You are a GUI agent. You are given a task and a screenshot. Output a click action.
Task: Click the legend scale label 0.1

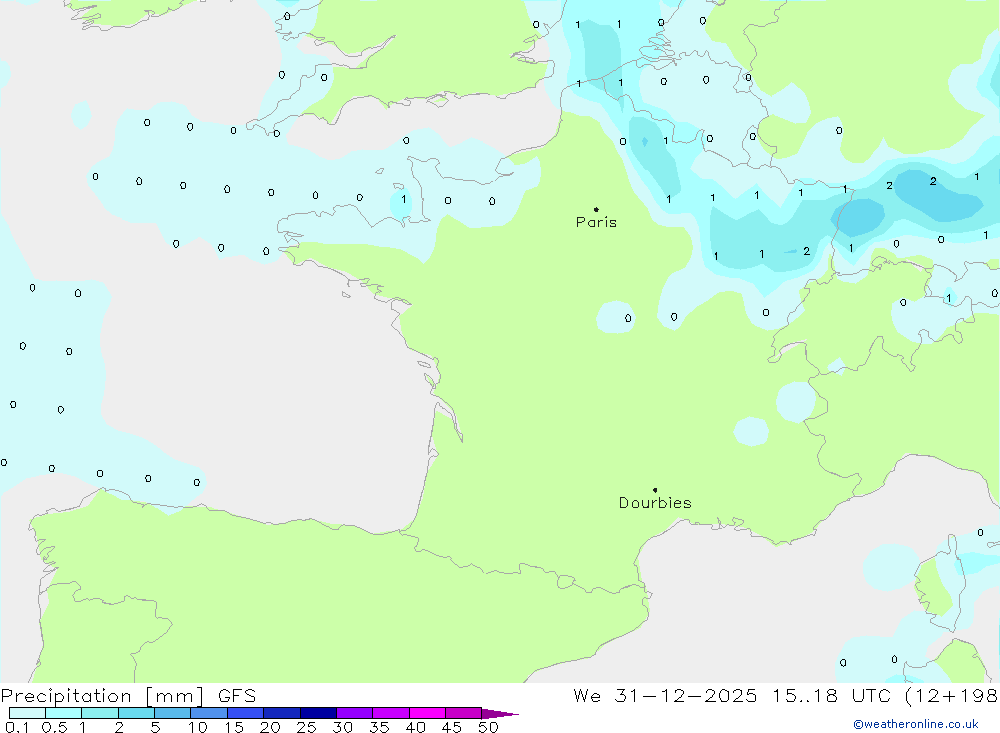pyautogui.click(x=17, y=727)
